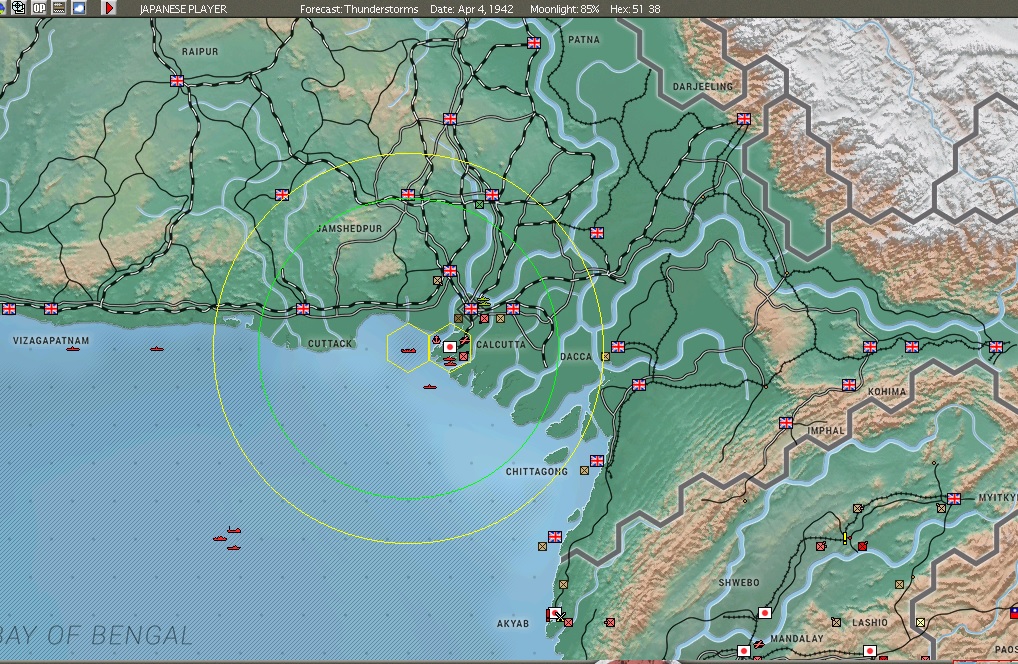Screen dimensions: 1018x664
Task: Select the yellow ship icons above the Calcutta flag
Action: click(x=484, y=301)
